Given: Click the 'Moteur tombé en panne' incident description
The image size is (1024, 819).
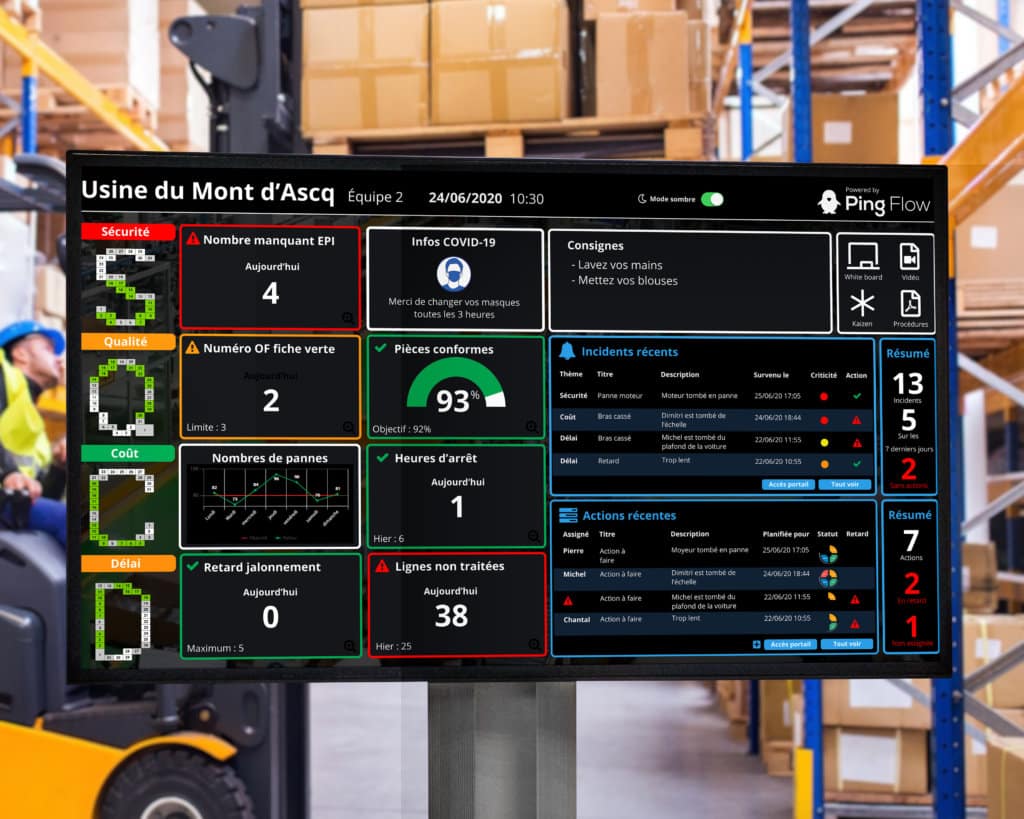Looking at the screenshot, I should click(x=699, y=396).
